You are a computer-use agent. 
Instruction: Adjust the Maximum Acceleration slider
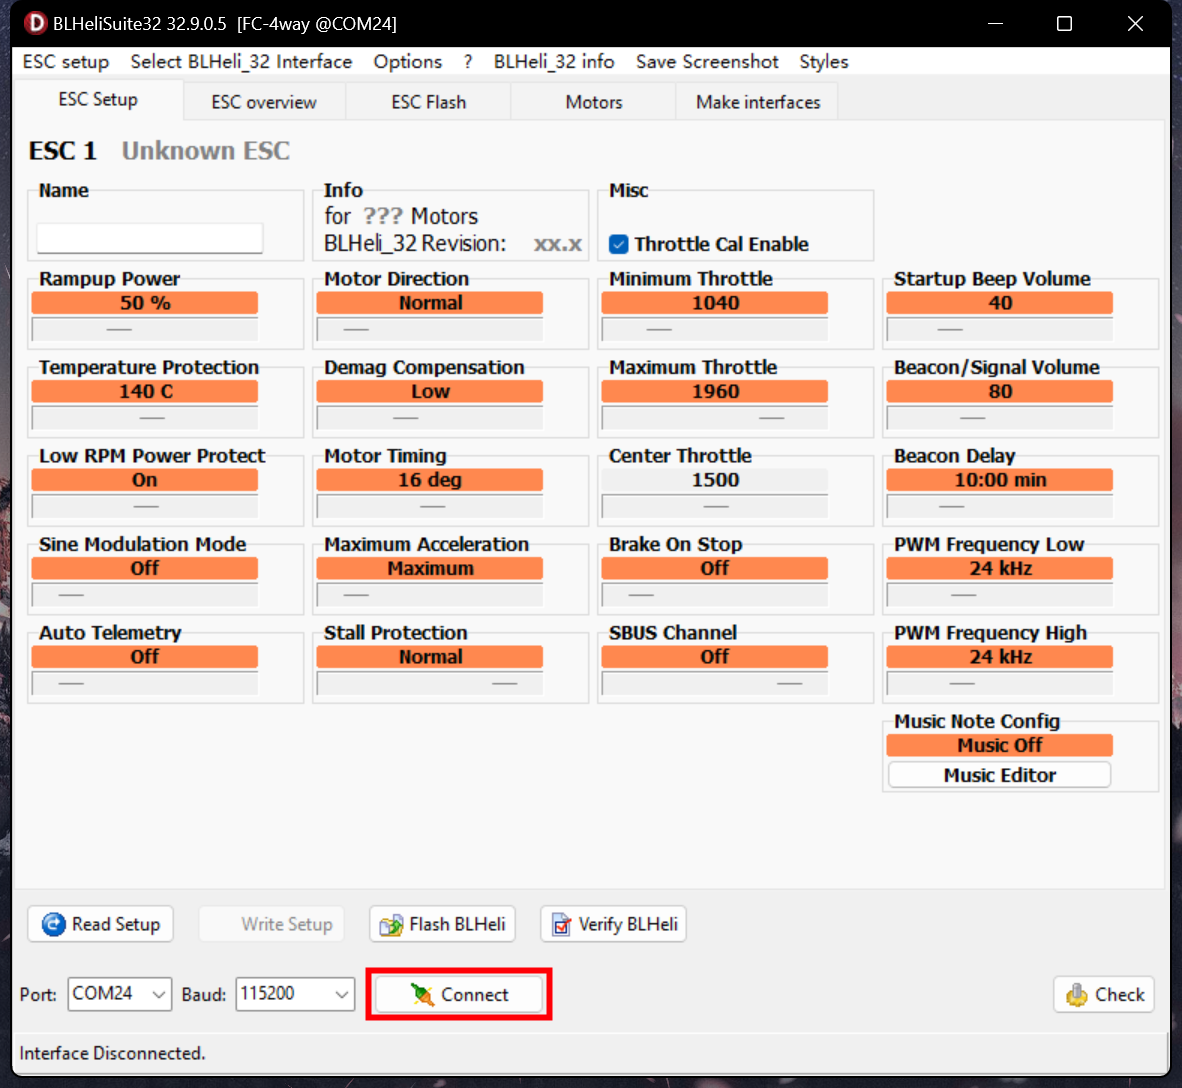coord(430,595)
